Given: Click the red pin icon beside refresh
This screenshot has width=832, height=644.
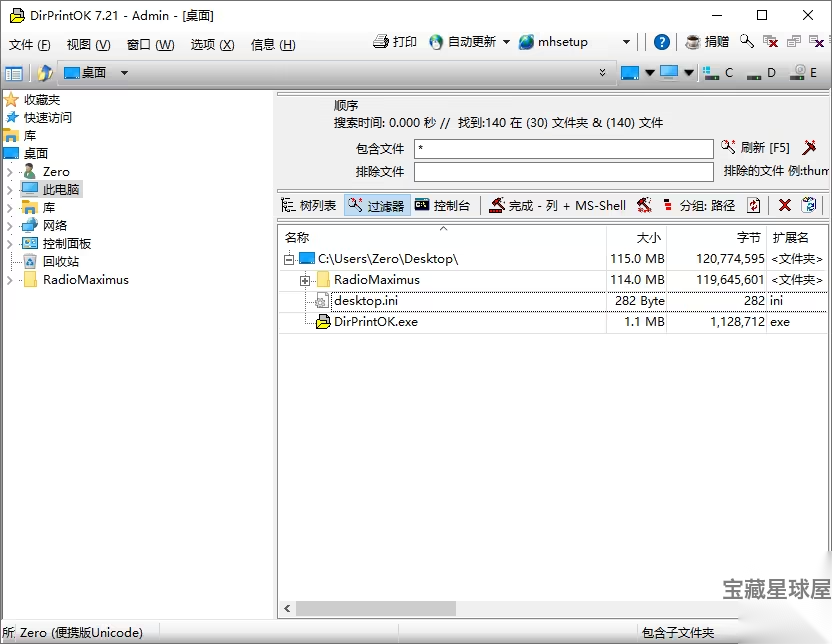Looking at the screenshot, I should [x=810, y=147].
